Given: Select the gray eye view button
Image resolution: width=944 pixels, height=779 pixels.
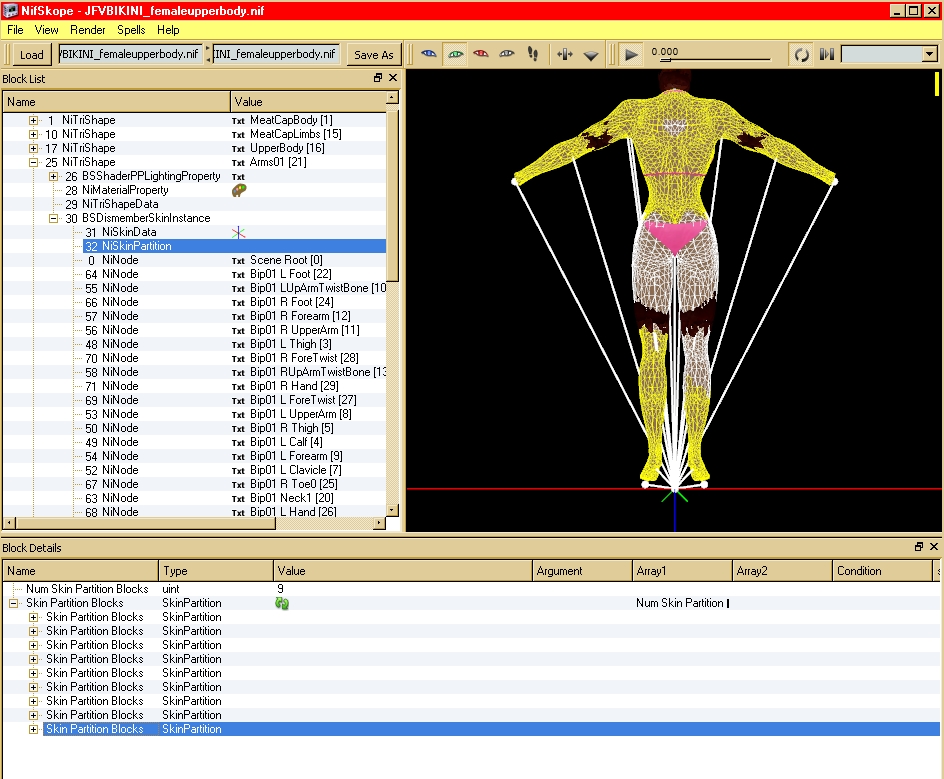Looking at the screenshot, I should pos(507,54).
